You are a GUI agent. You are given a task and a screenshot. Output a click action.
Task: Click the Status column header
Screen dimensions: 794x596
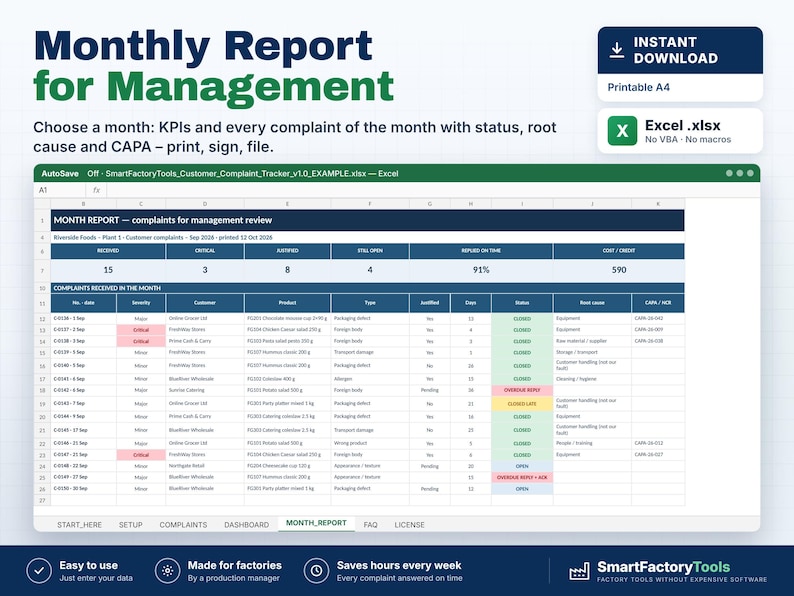click(522, 303)
